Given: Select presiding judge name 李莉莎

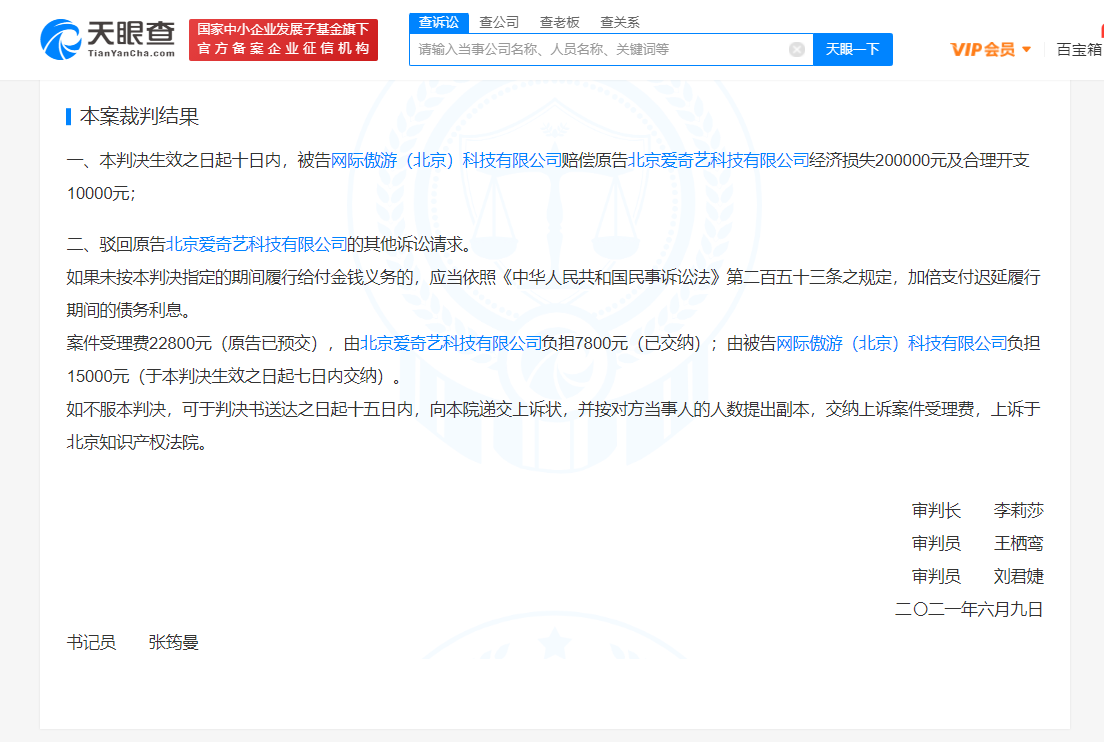Looking at the screenshot, I should click(x=1018, y=510).
